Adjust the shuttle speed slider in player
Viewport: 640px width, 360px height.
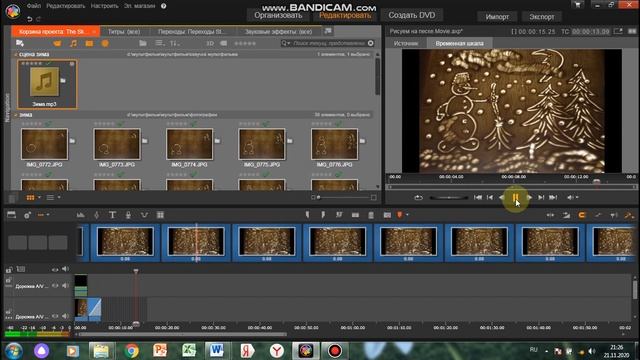[x=449, y=198]
